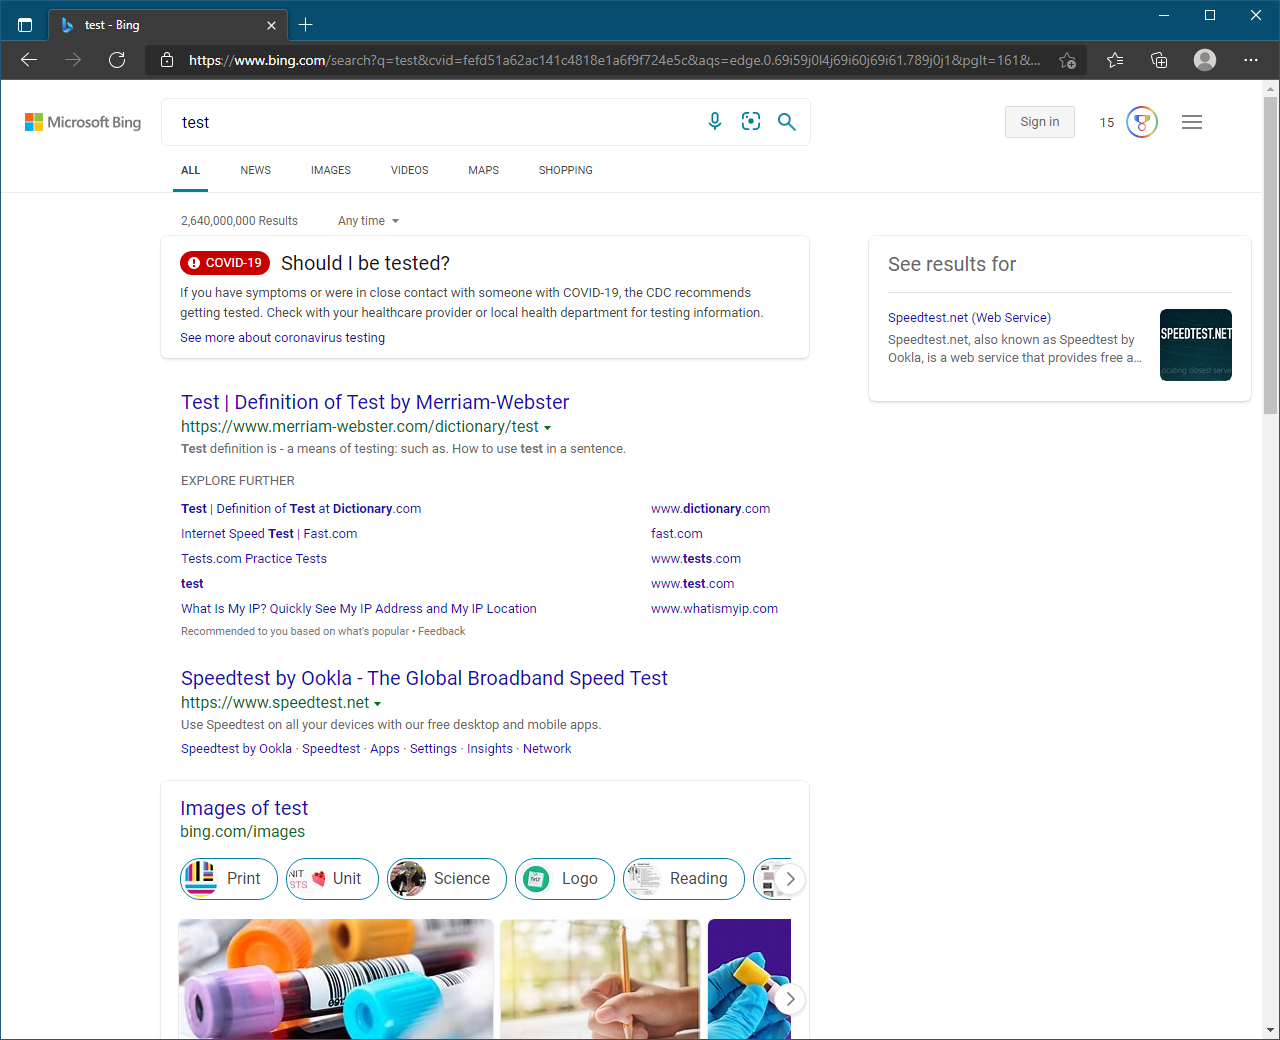Open visual search using the camera icon

click(x=750, y=121)
